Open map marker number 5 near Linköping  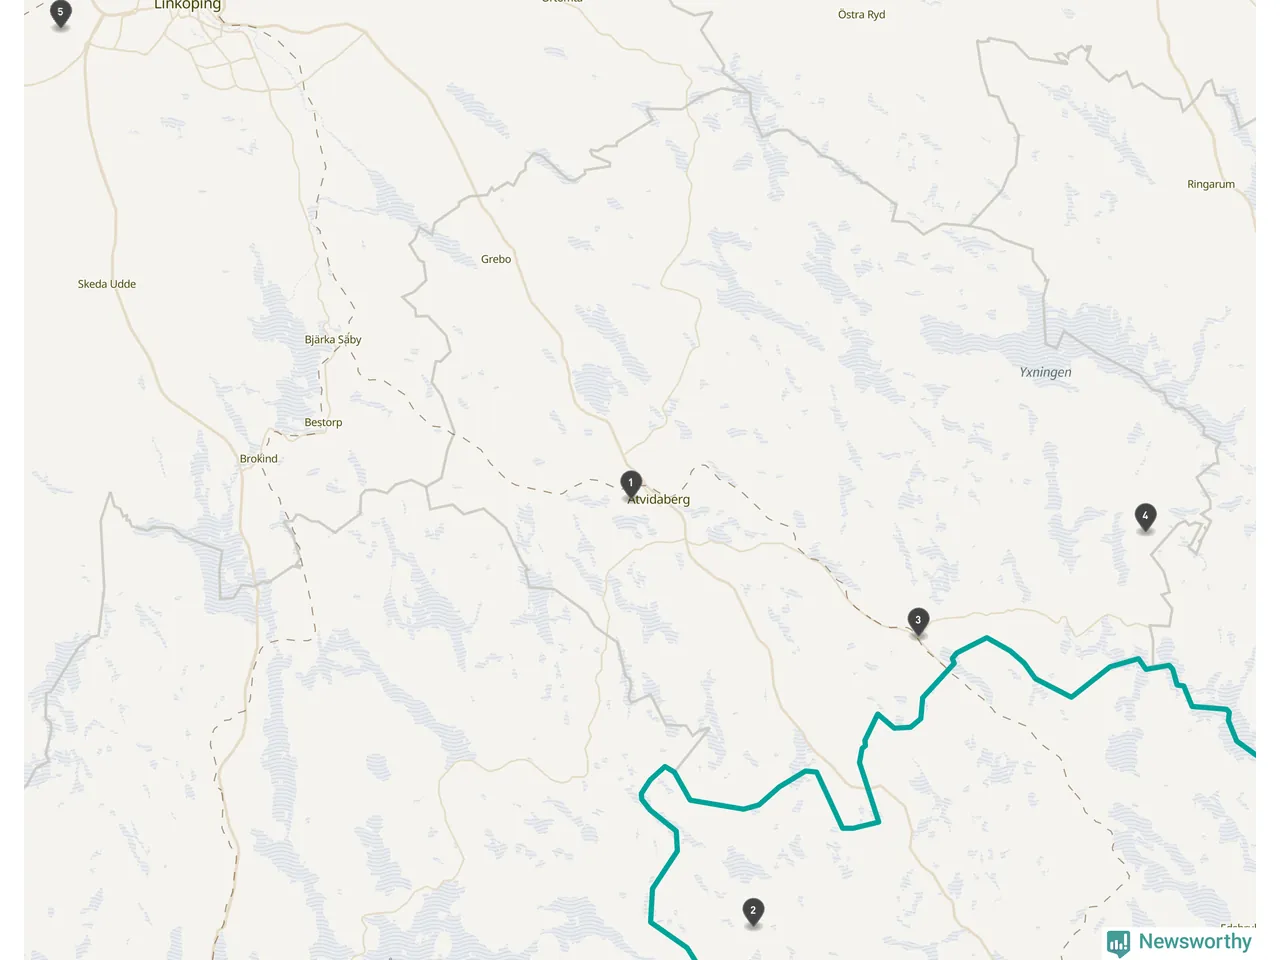point(60,15)
